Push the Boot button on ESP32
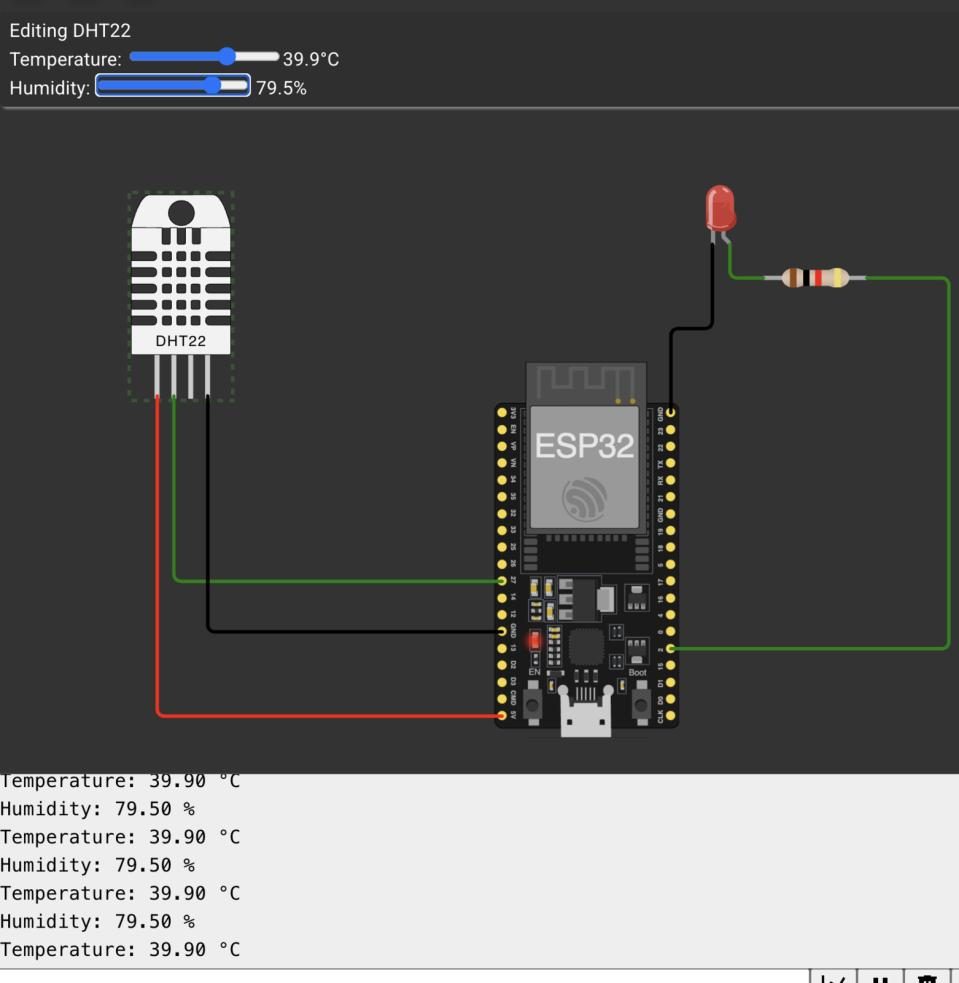Screen dimensions: 959x983 (x=641, y=705)
